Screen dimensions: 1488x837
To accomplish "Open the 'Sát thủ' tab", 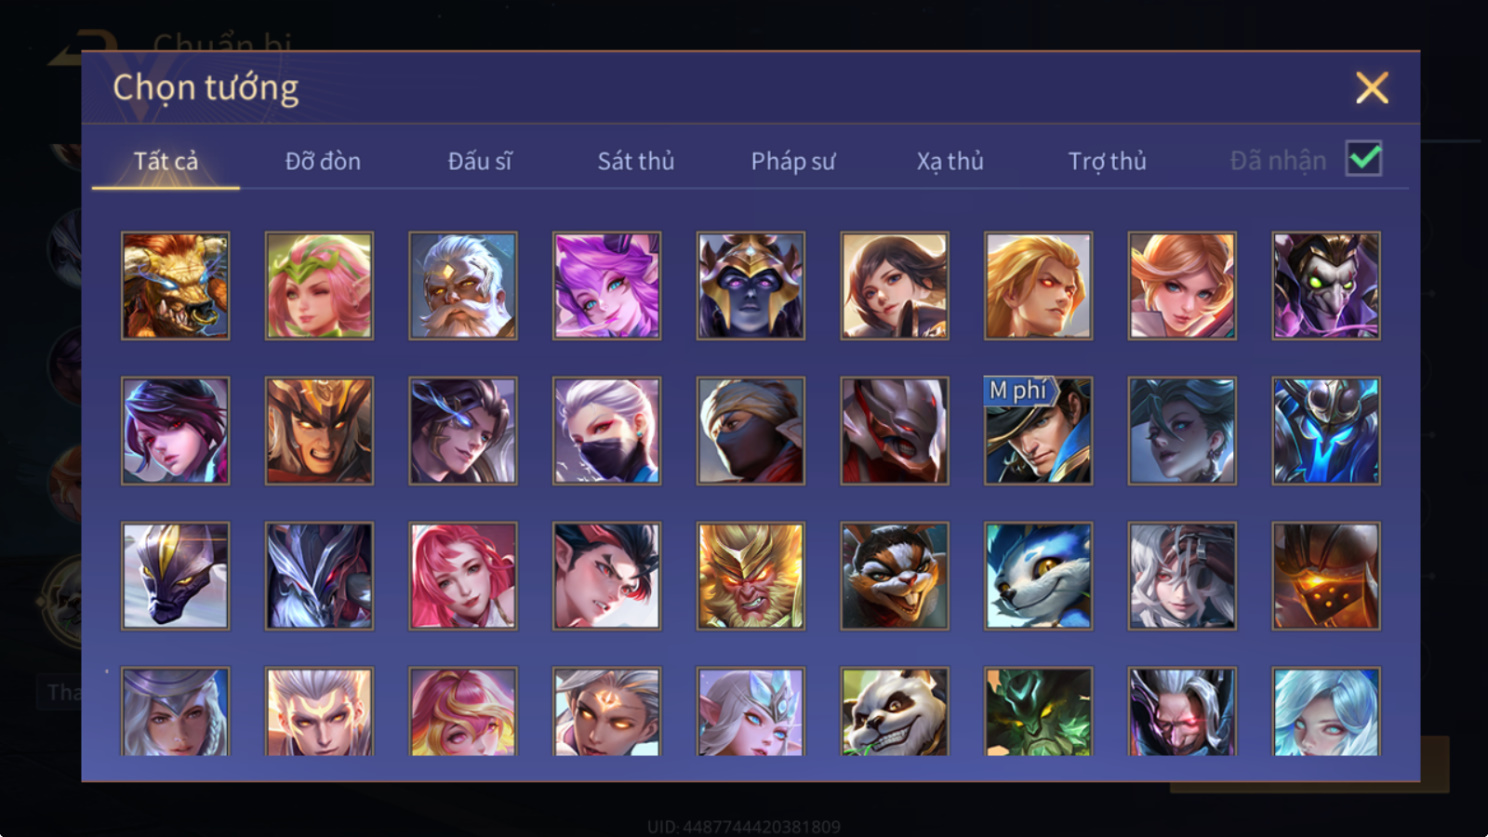I will 636,161.
